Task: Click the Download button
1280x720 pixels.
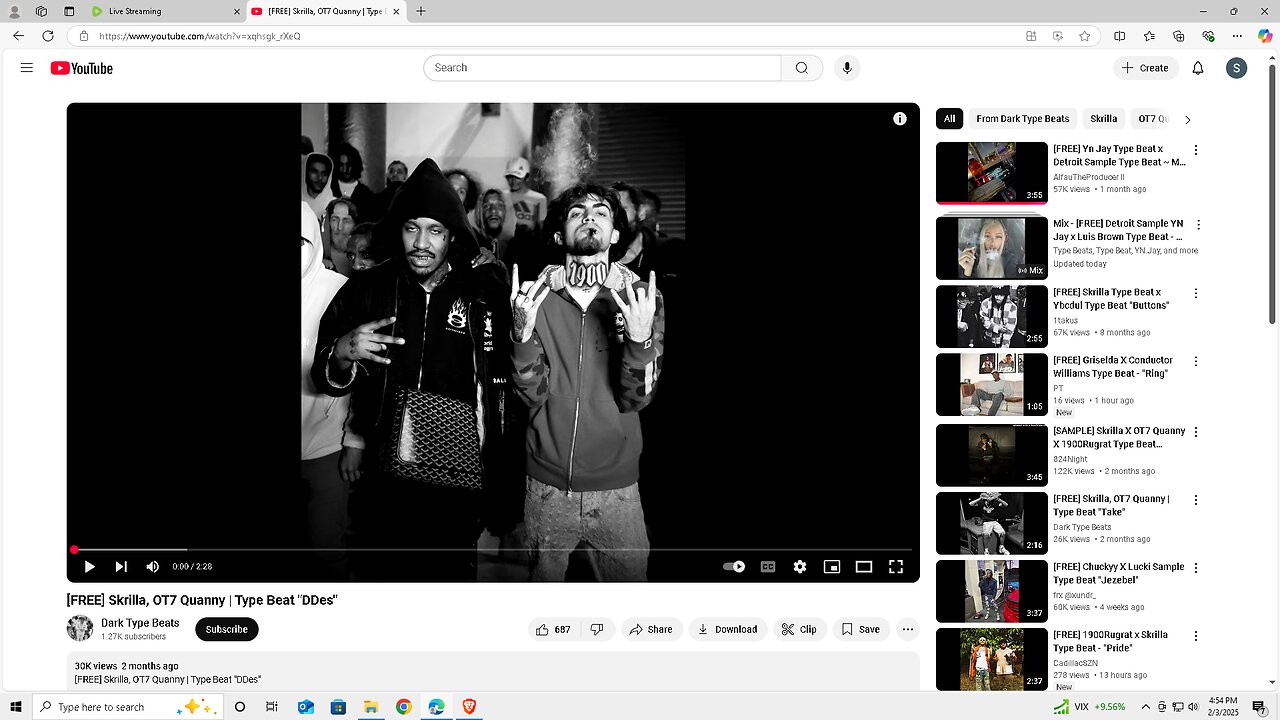Action: (x=727, y=630)
